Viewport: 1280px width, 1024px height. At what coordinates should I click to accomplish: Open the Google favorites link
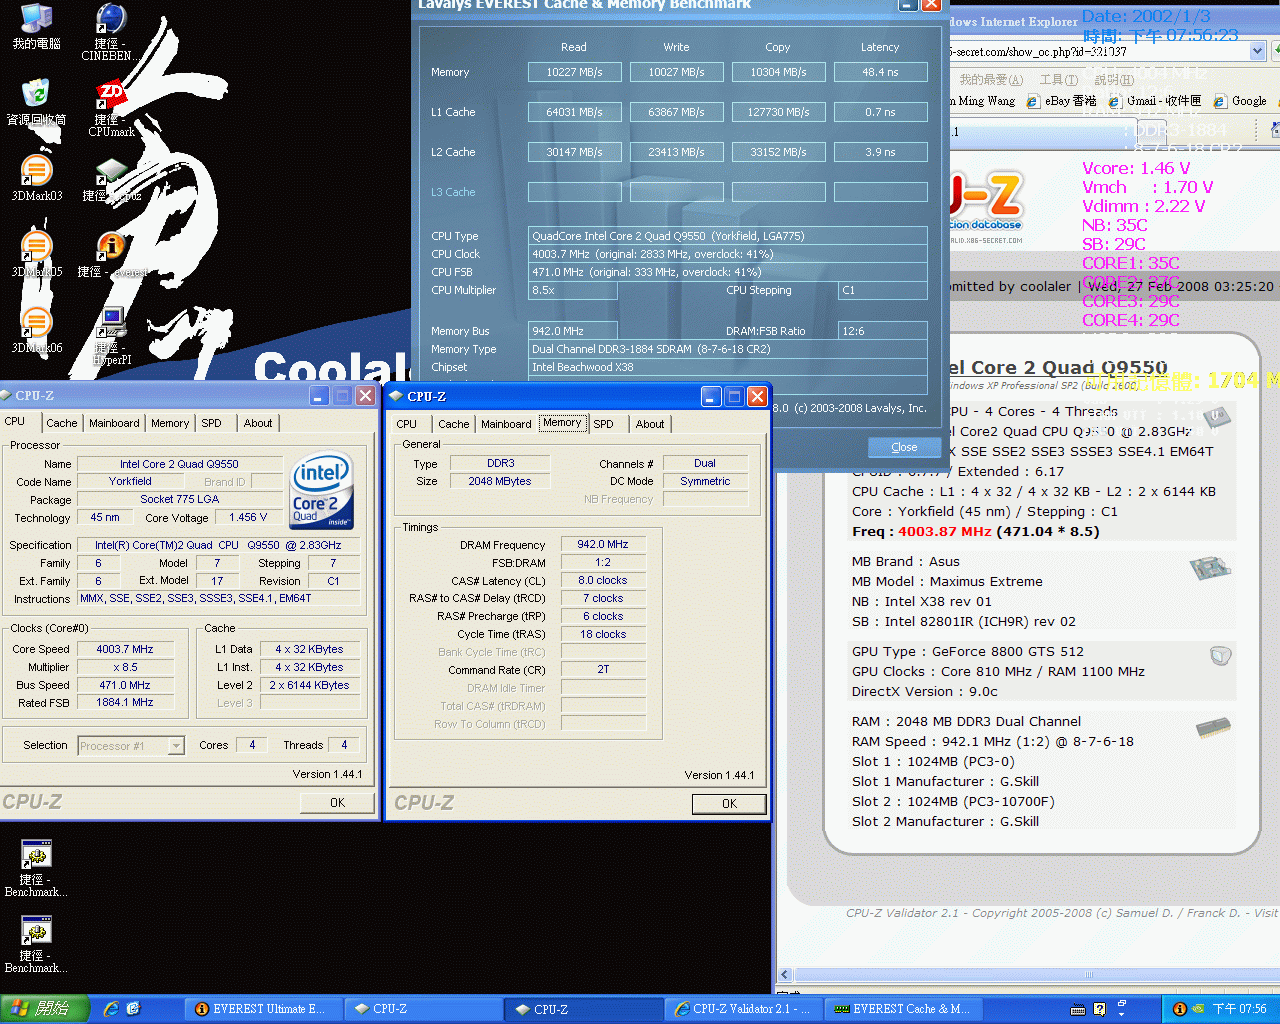coord(1240,101)
